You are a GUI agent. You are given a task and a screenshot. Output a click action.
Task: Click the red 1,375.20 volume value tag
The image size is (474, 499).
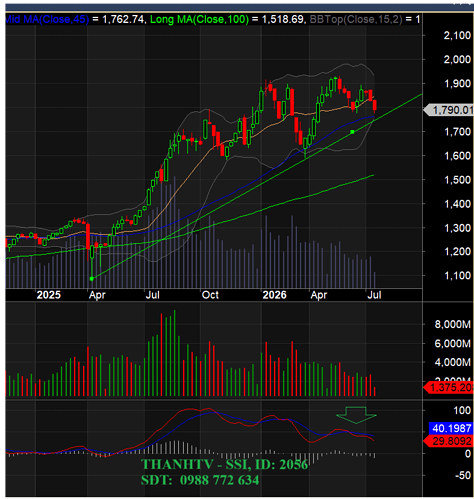click(449, 387)
